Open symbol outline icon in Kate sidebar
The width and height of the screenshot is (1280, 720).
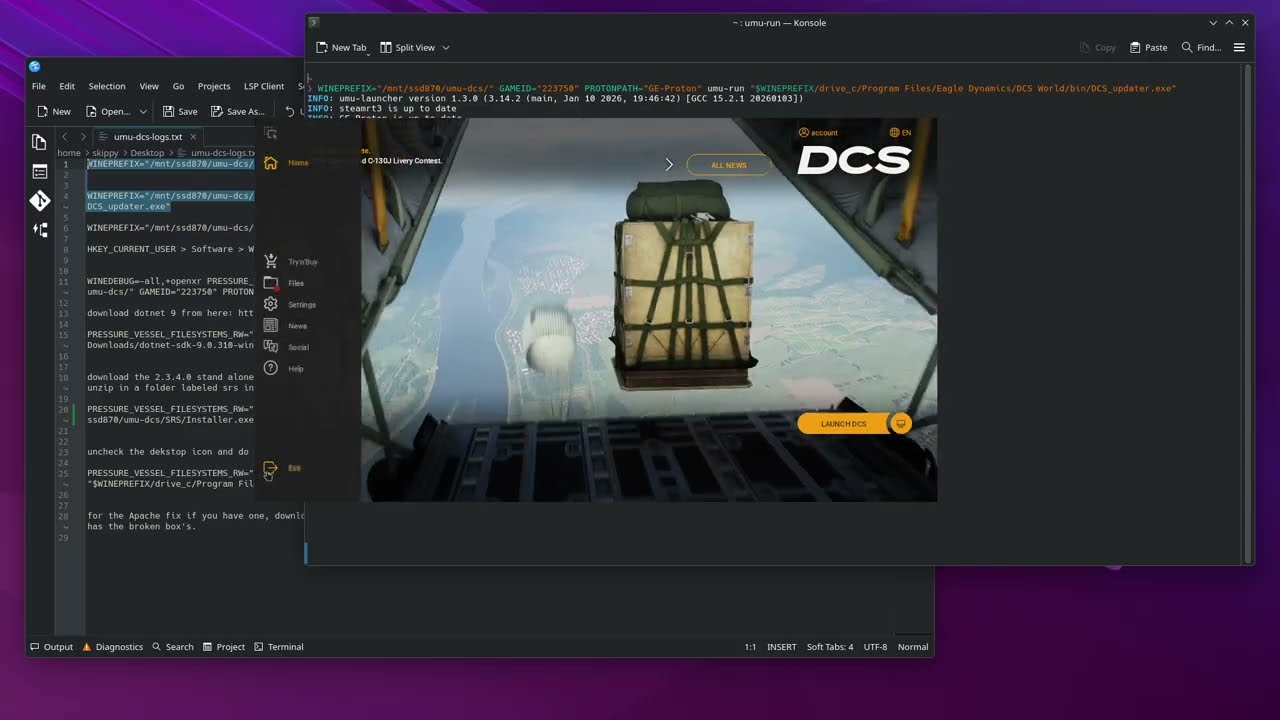40,230
